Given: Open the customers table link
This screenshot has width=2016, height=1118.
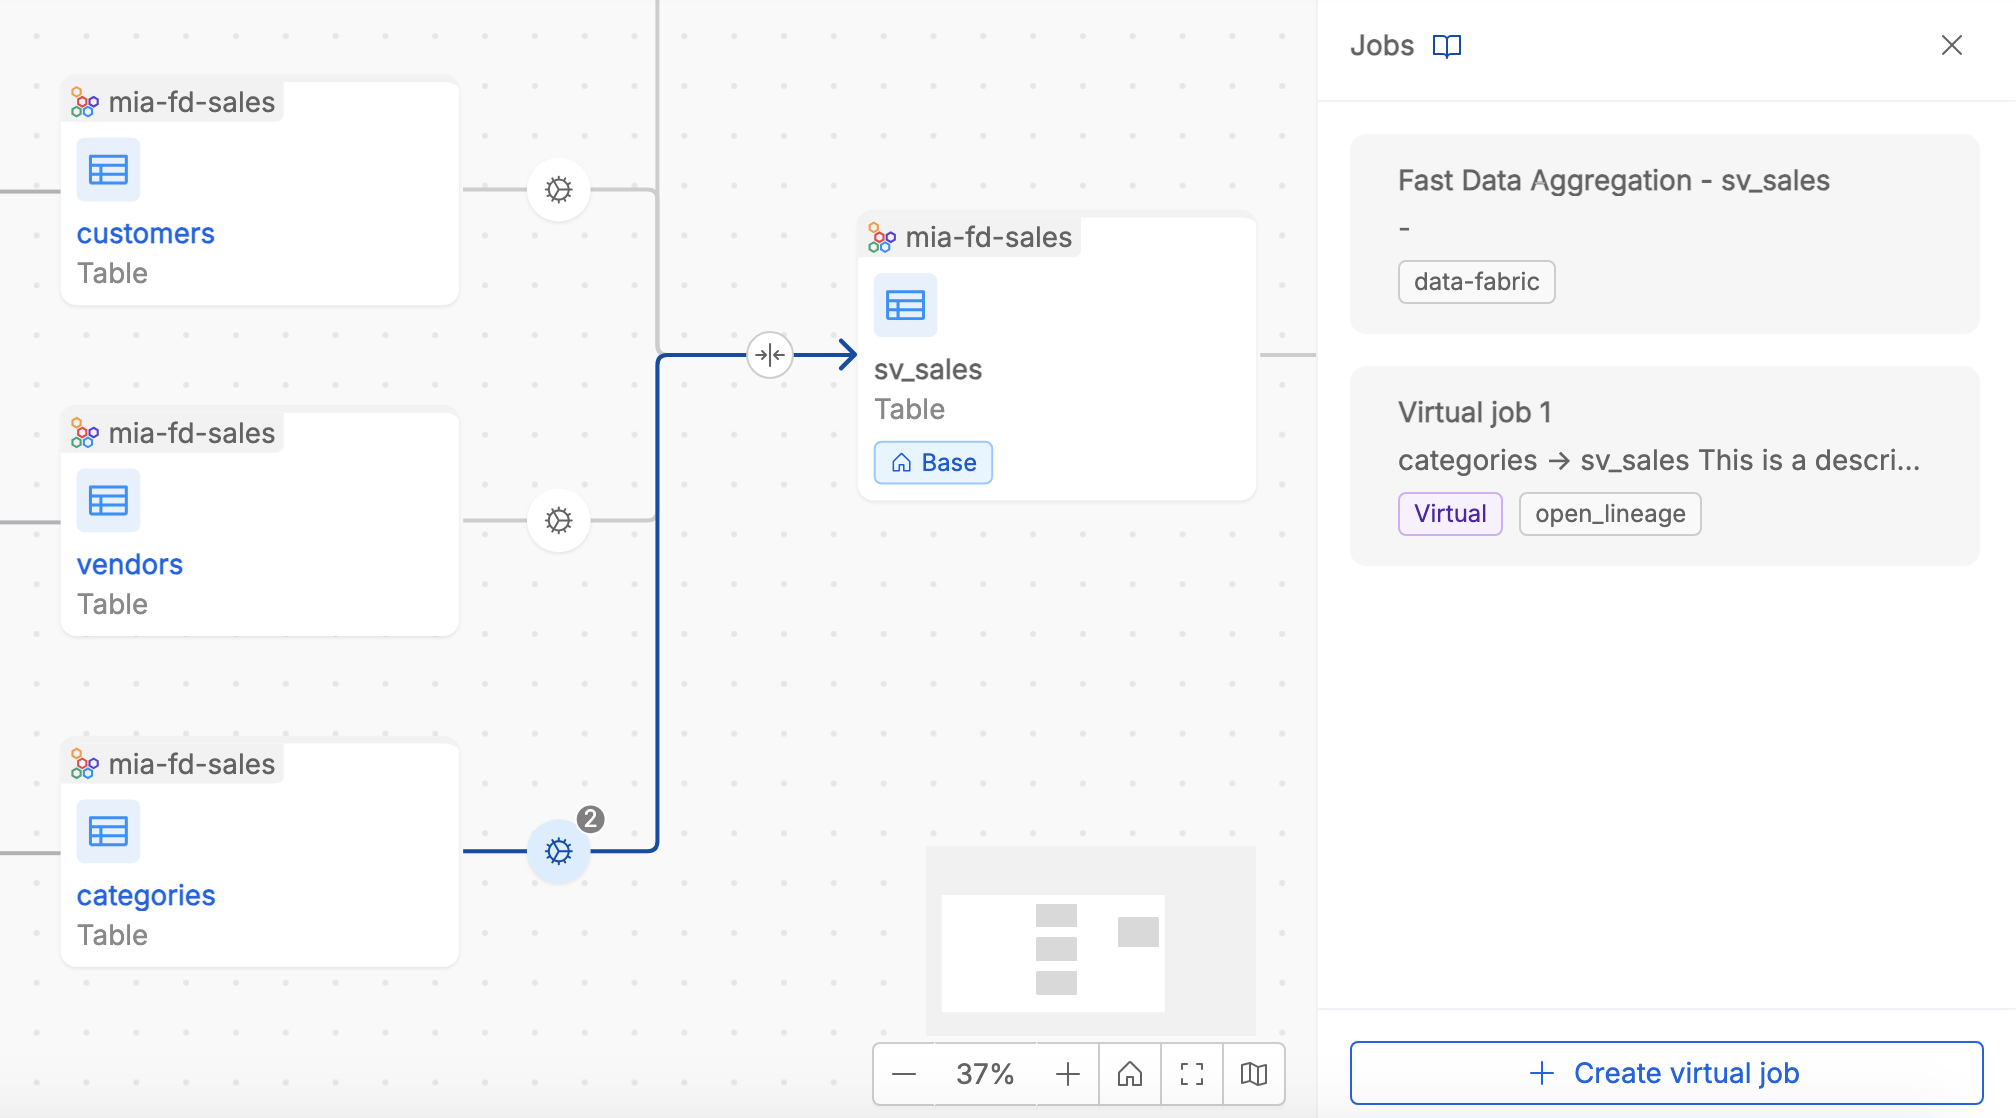Looking at the screenshot, I should (x=145, y=233).
